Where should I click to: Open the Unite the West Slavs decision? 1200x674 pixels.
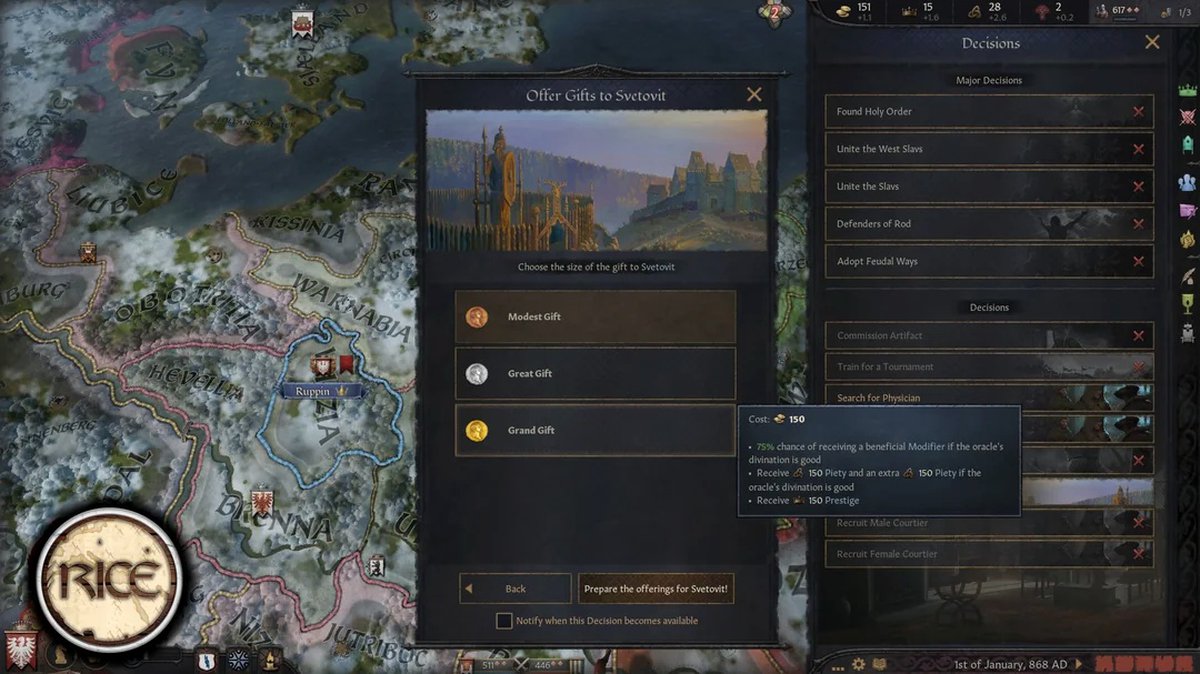point(989,149)
